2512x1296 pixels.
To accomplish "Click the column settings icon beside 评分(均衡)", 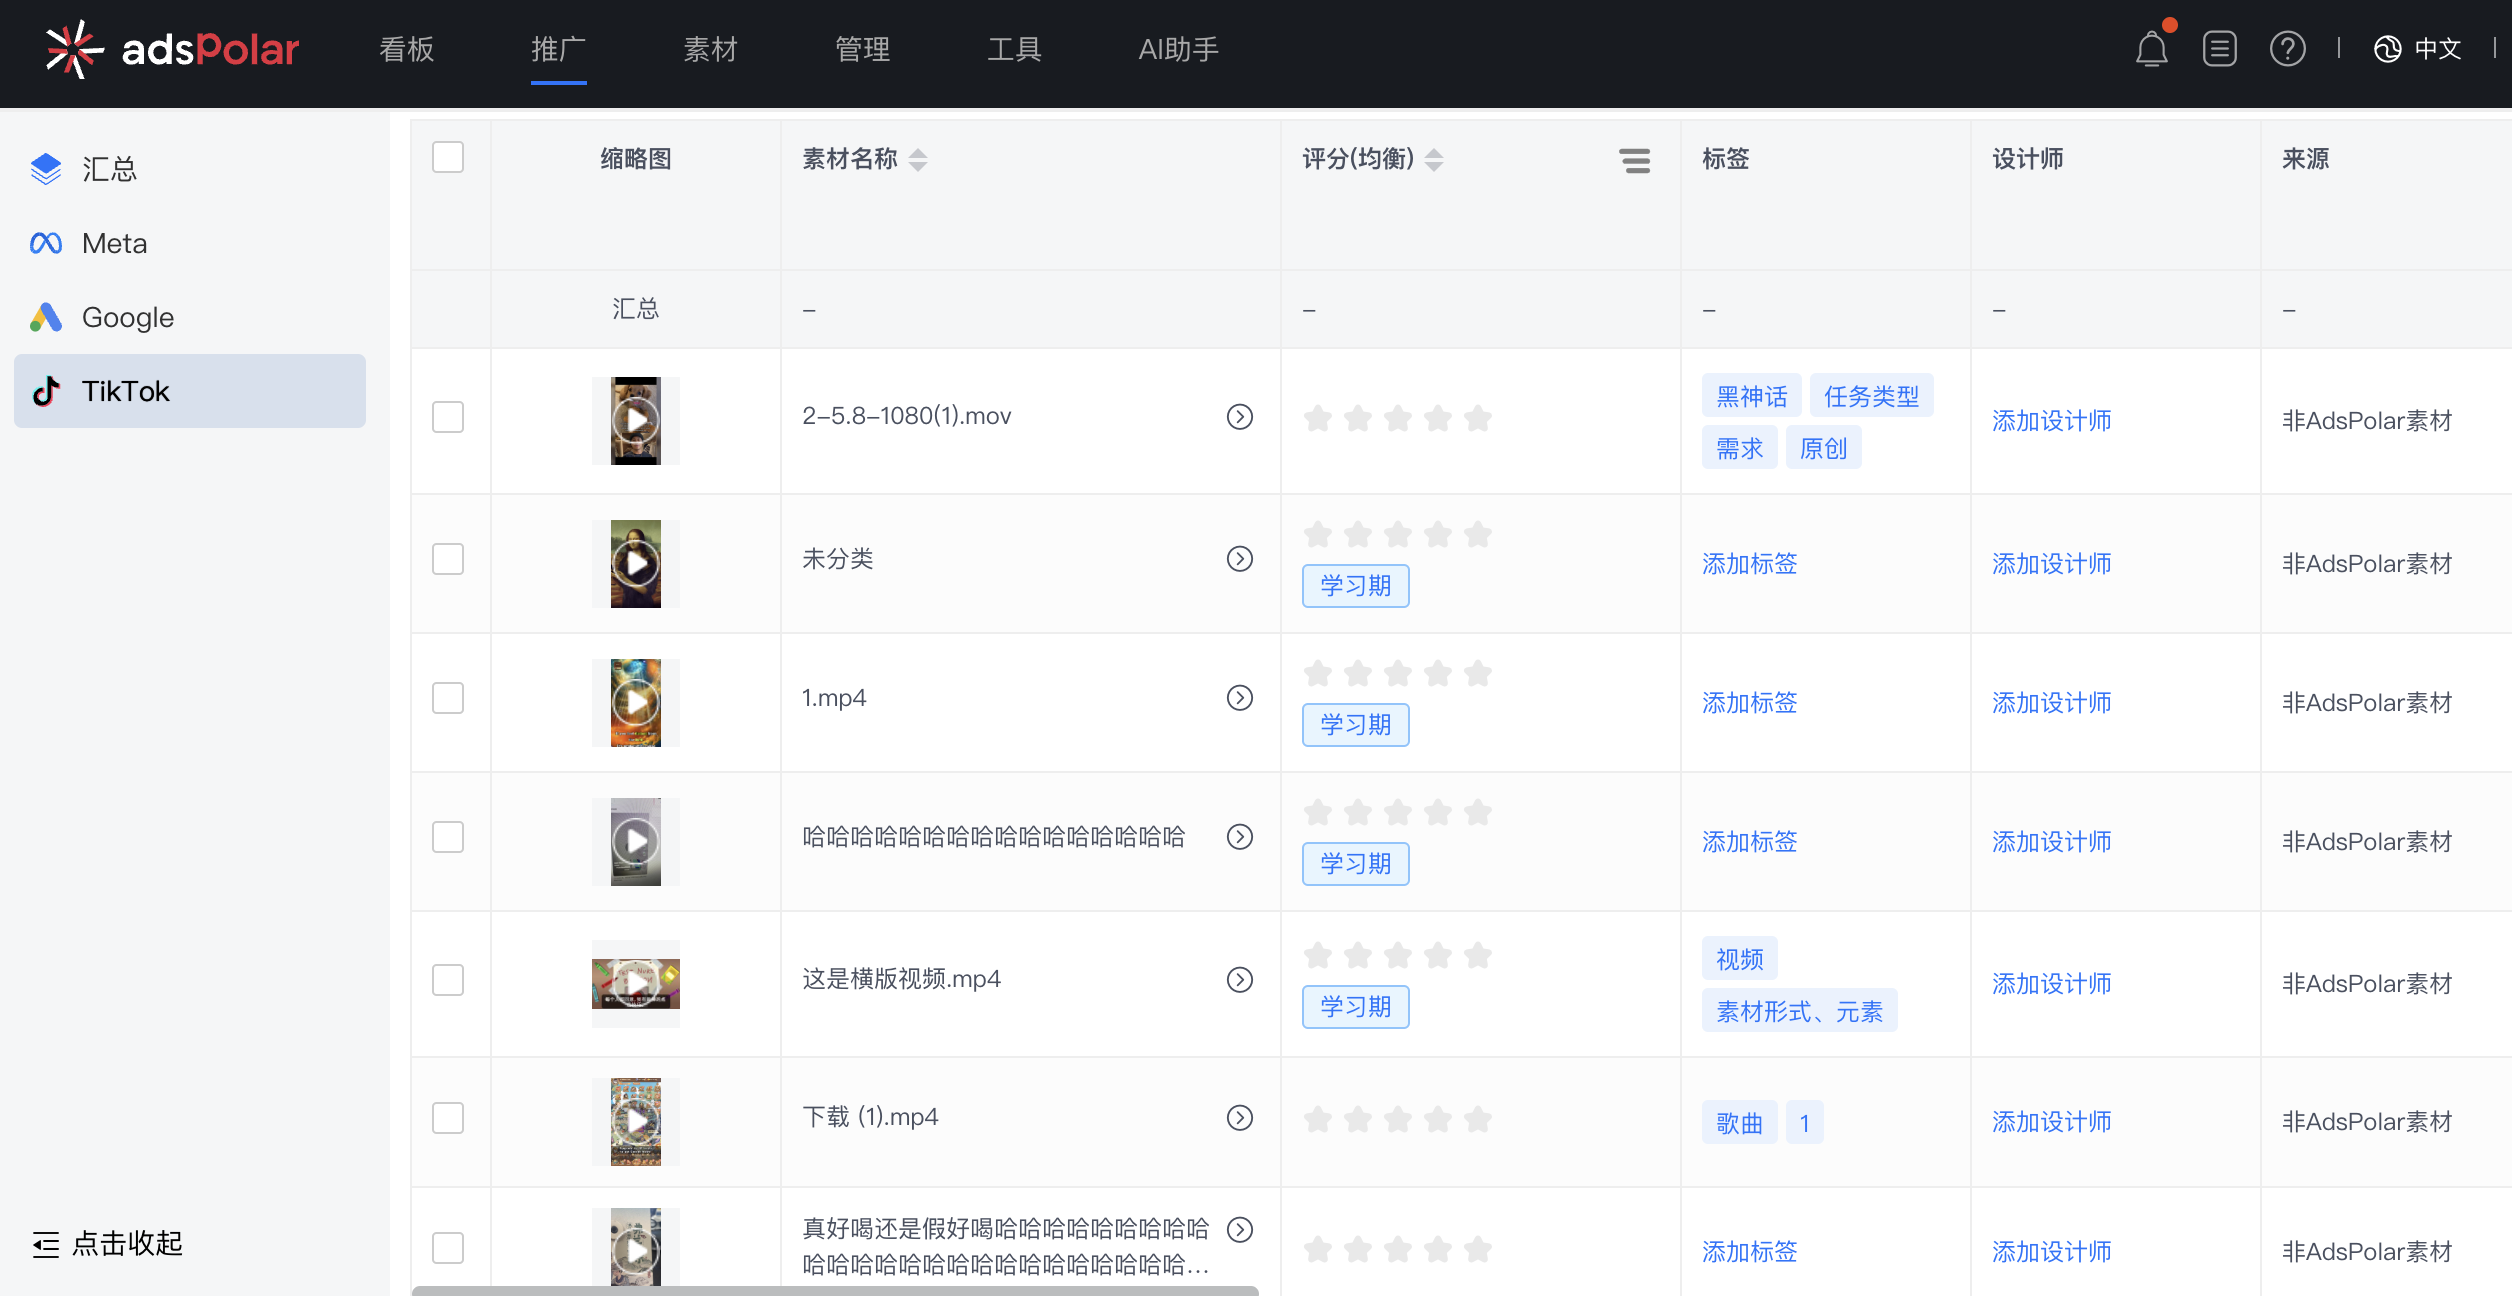I will click(x=1635, y=160).
